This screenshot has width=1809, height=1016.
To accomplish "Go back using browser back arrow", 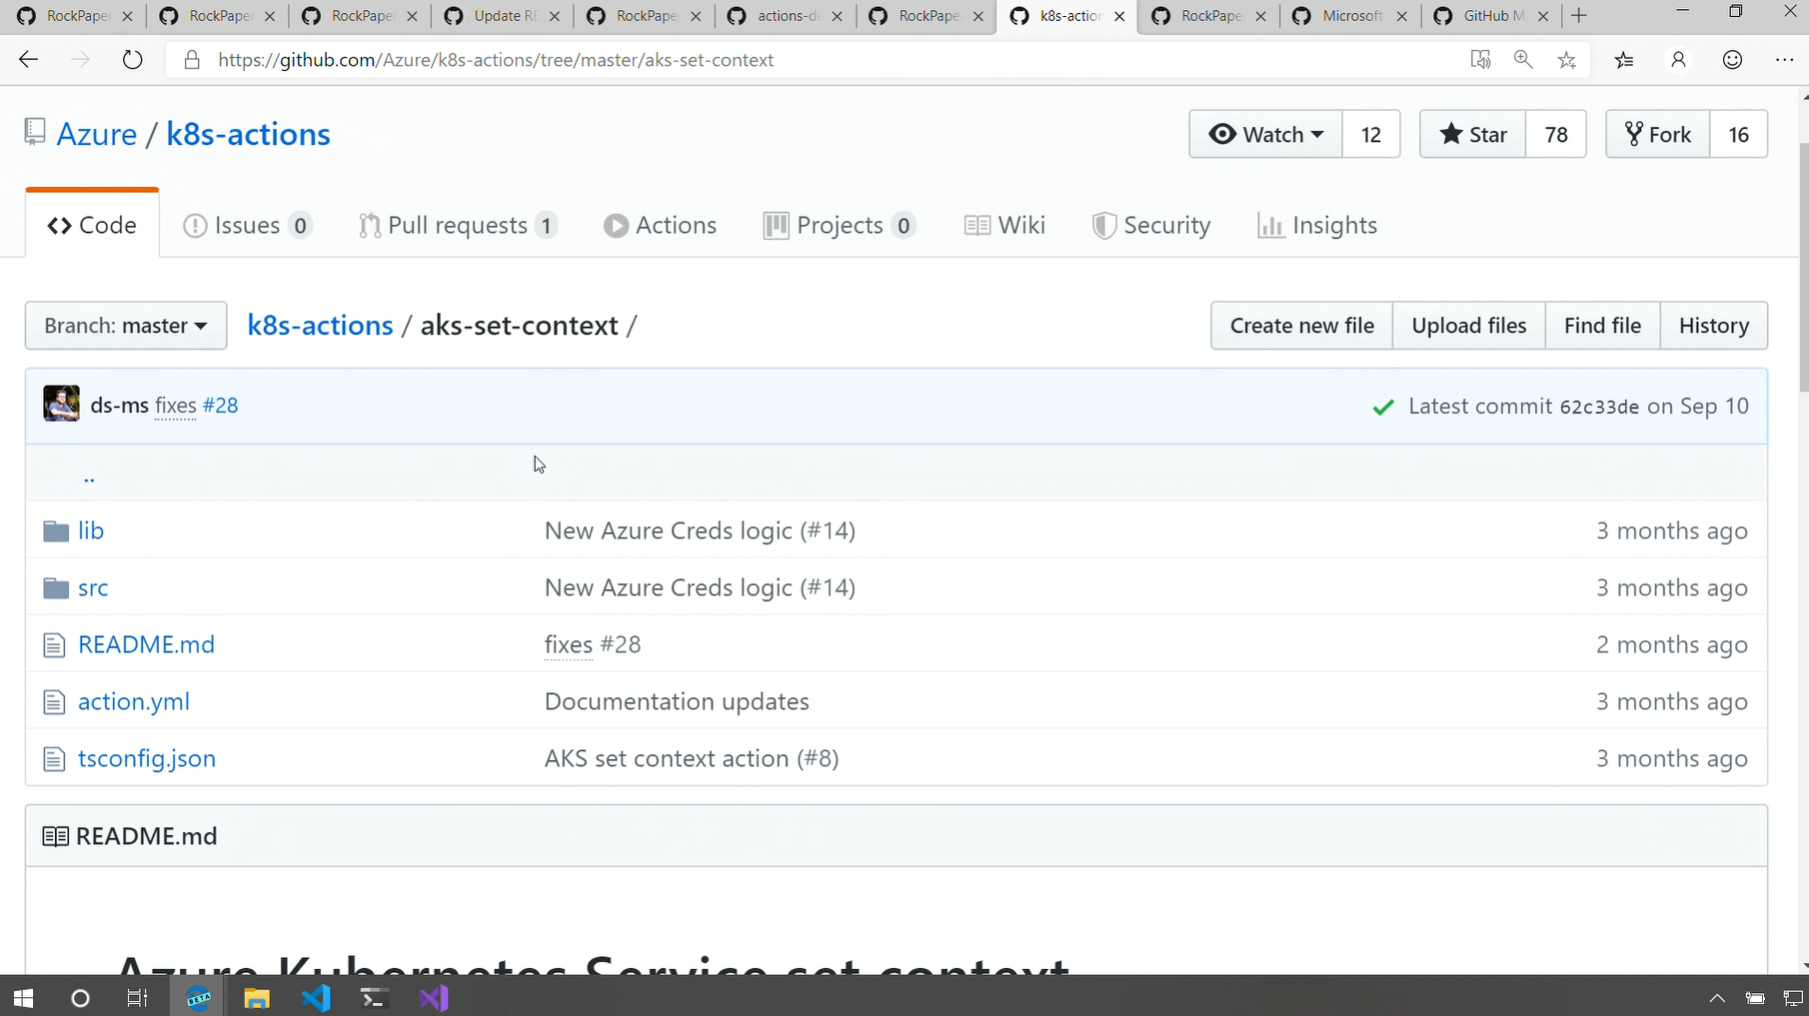I will [28, 60].
